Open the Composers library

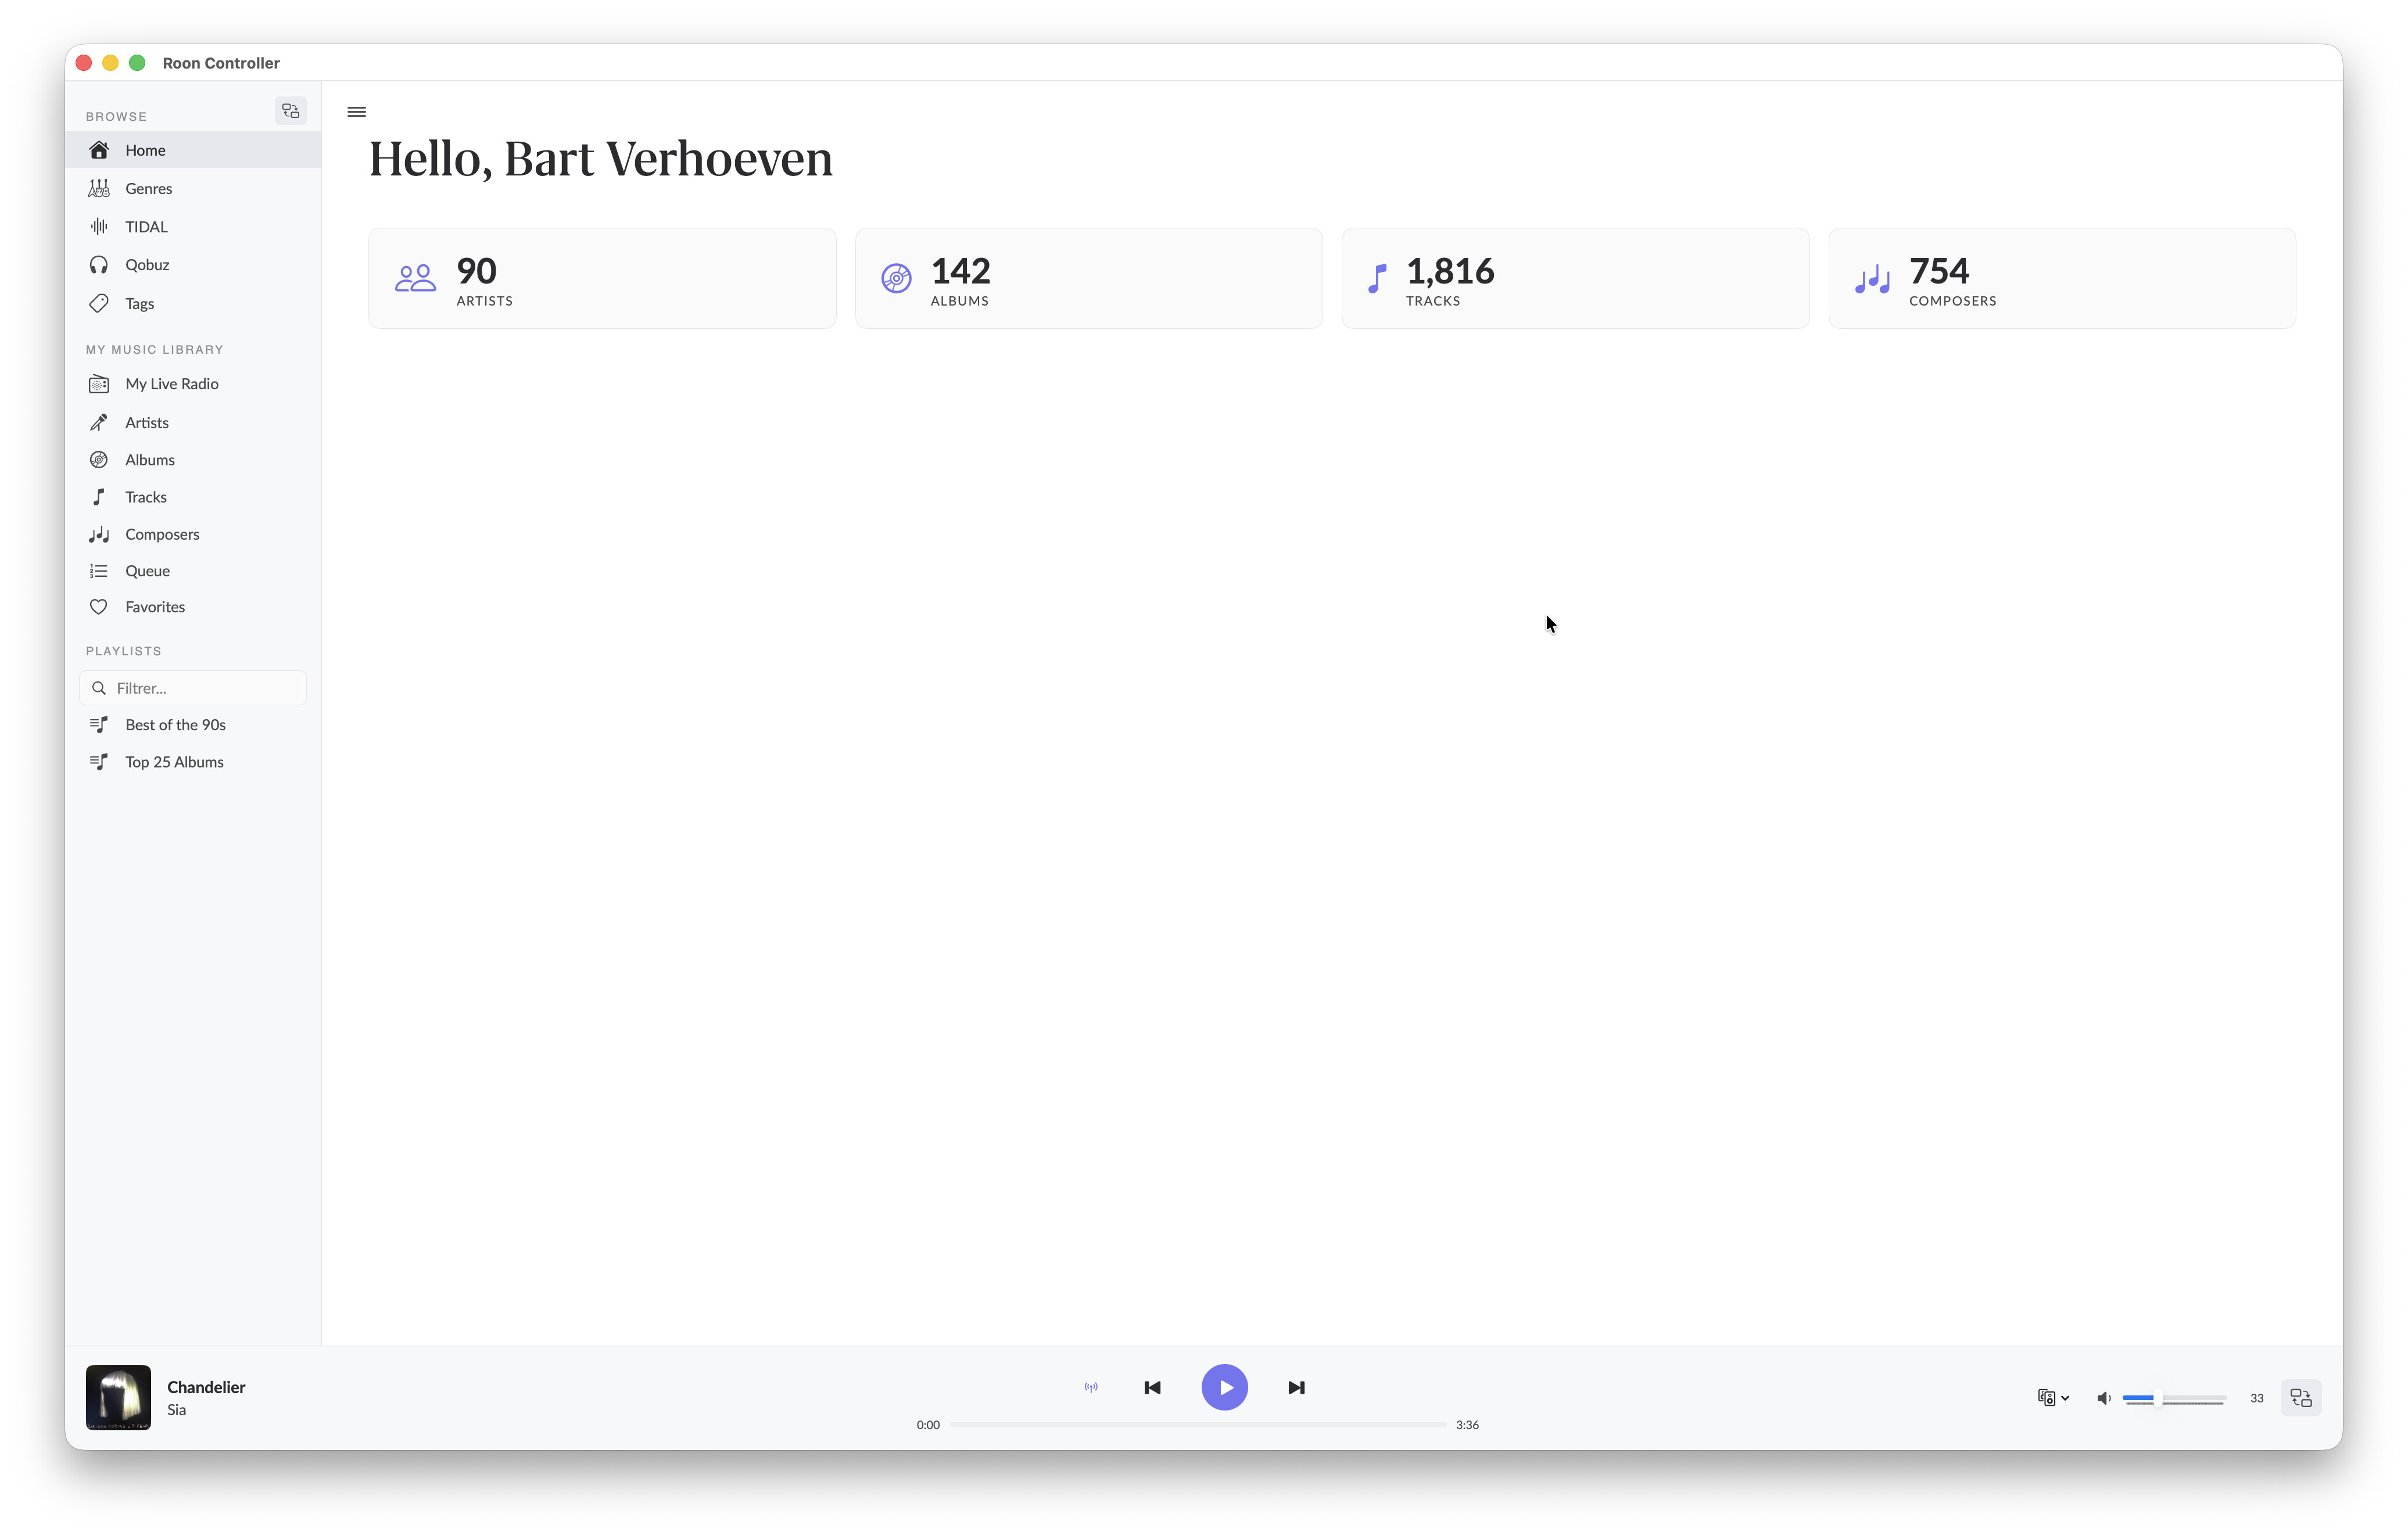click(x=162, y=534)
